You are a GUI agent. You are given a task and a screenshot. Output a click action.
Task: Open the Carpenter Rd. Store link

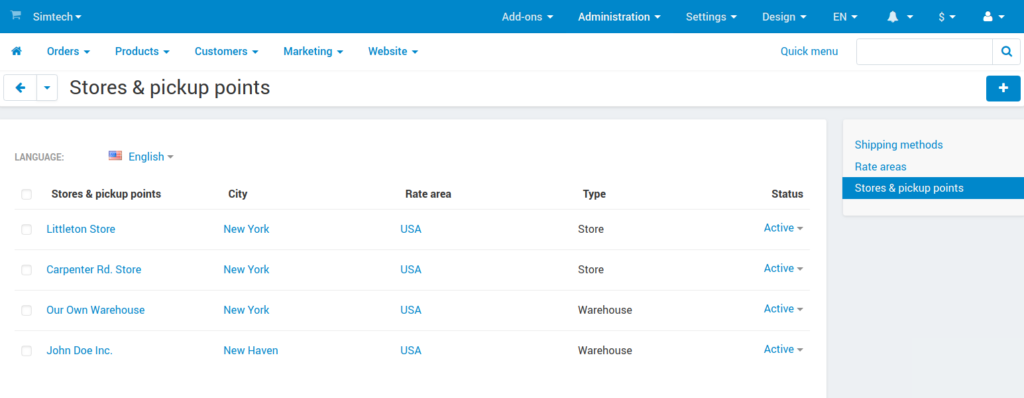pyautogui.click(x=93, y=269)
